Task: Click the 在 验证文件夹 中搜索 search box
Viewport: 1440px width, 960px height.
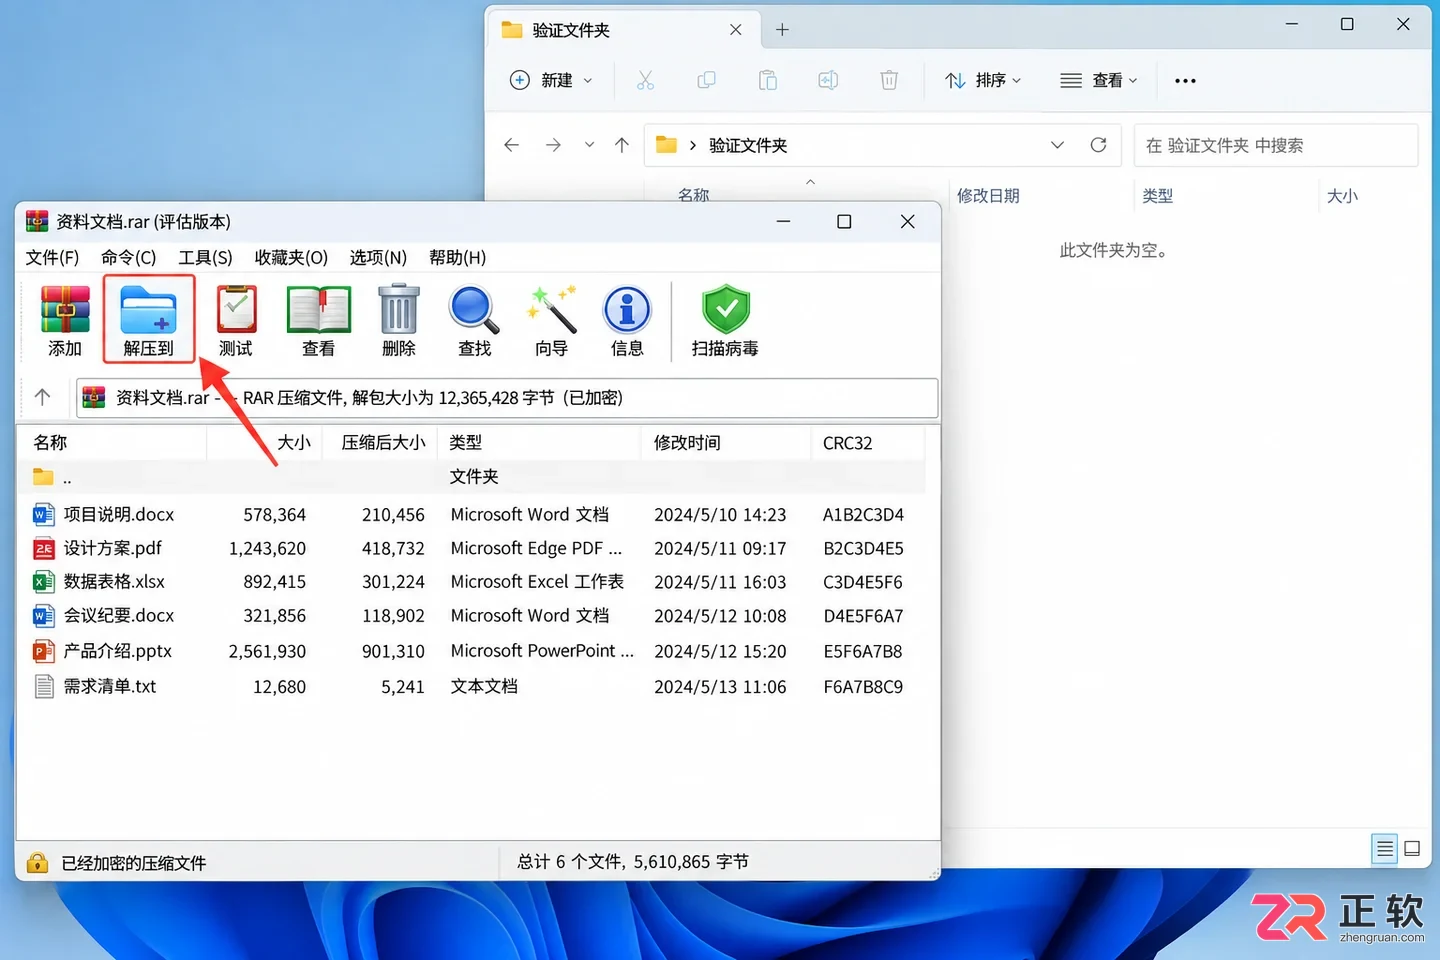Action: [x=1276, y=145]
